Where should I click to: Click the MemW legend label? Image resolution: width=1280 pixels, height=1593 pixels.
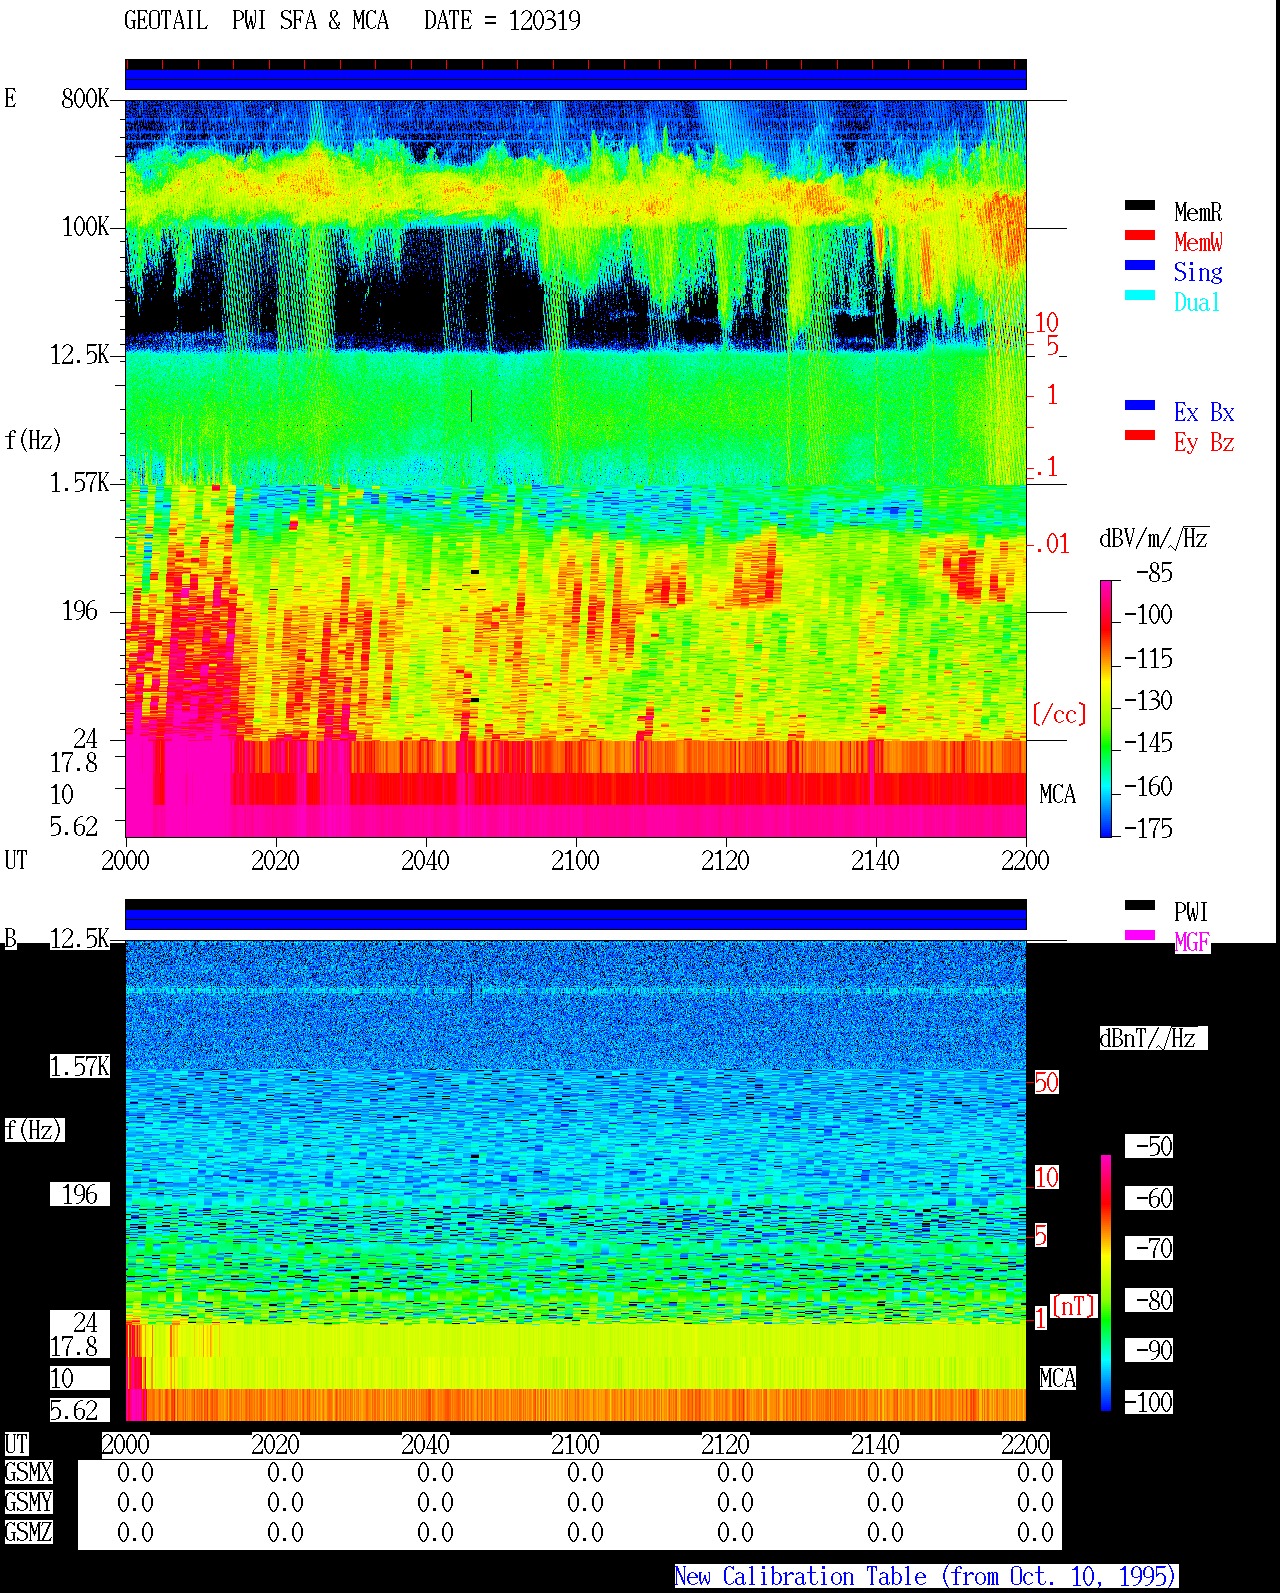[x=1198, y=242]
